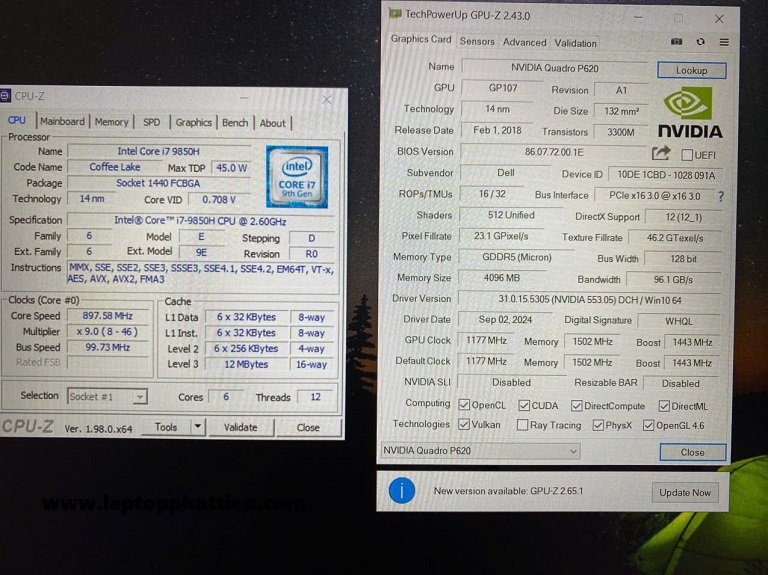
Task: Click the Release Date value Feb 1, 2018
Action: click(497, 130)
